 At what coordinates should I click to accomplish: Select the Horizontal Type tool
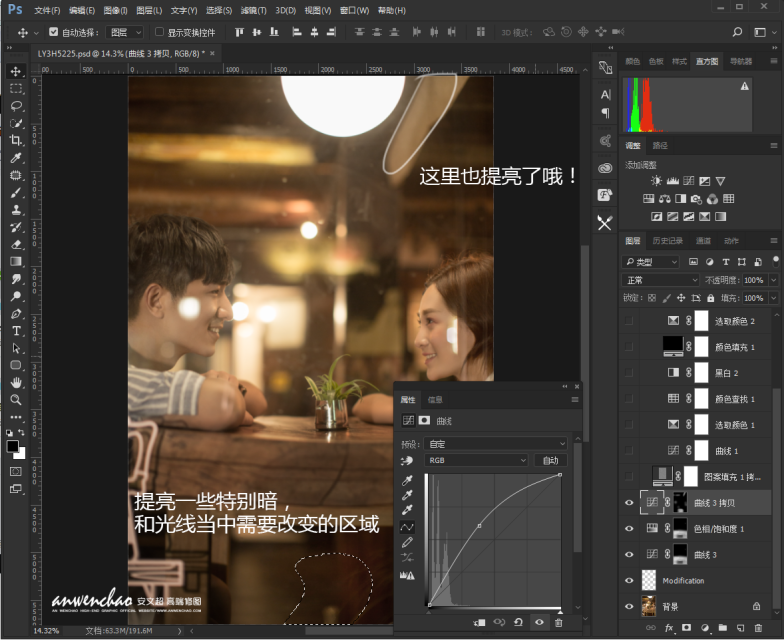(x=16, y=330)
